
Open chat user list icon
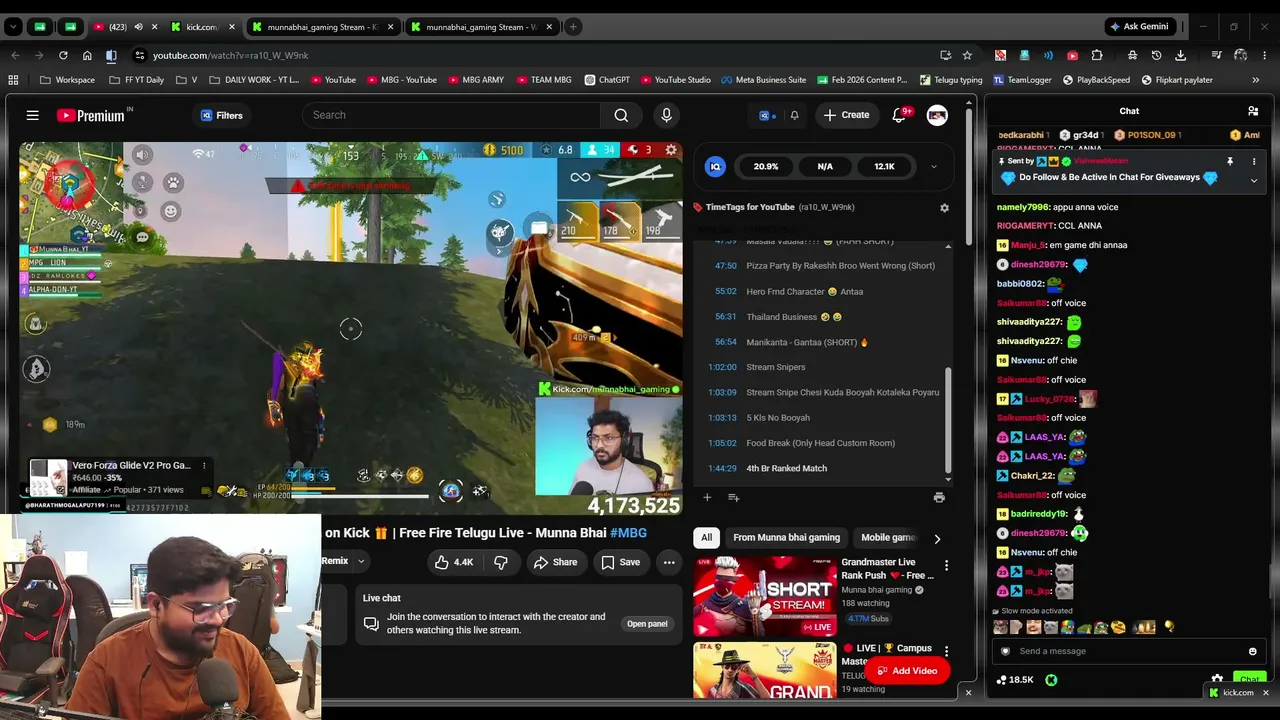(1253, 111)
